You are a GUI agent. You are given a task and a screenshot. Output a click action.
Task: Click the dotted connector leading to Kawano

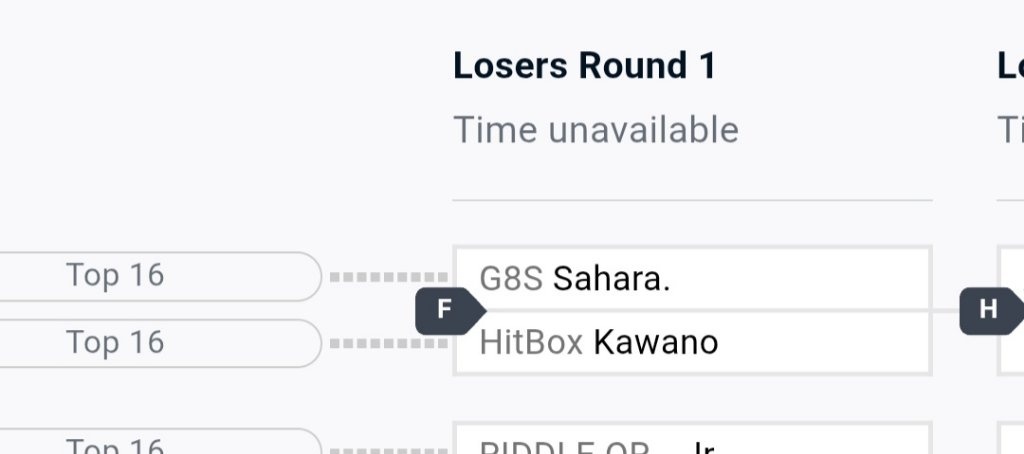(388, 344)
